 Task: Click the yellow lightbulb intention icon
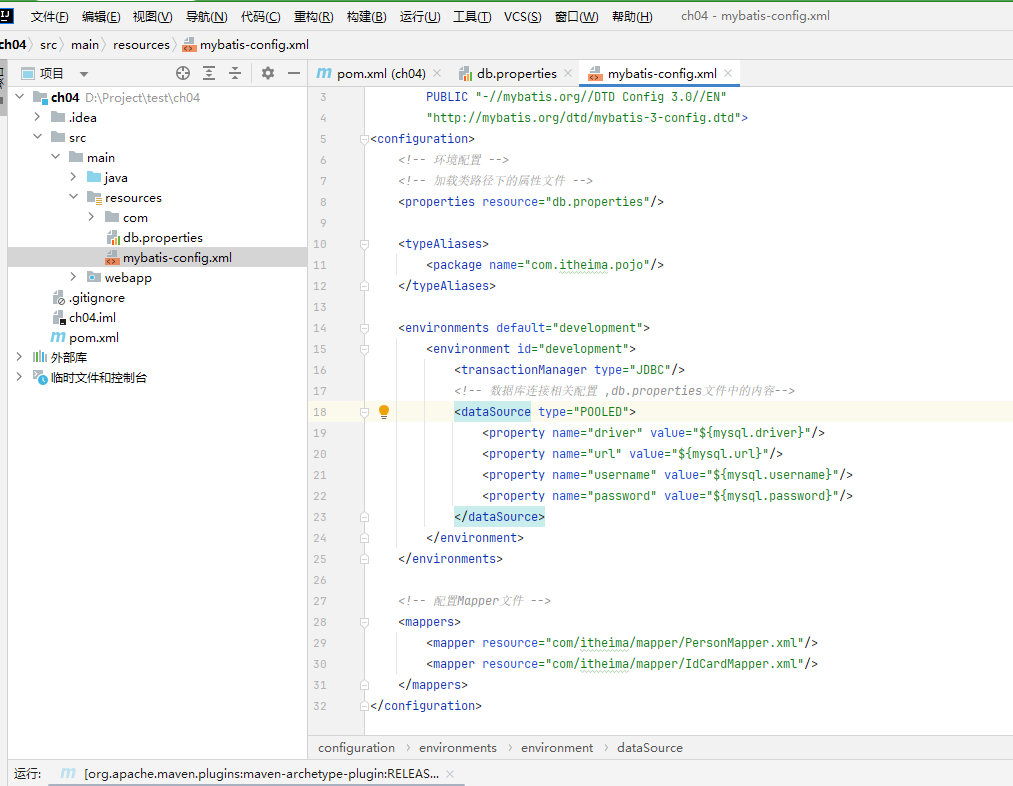click(383, 412)
